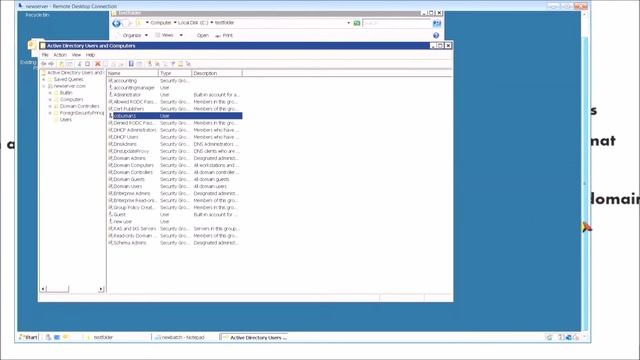
Task: Collapse the newserver.com domain node
Action: [x=44, y=86]
